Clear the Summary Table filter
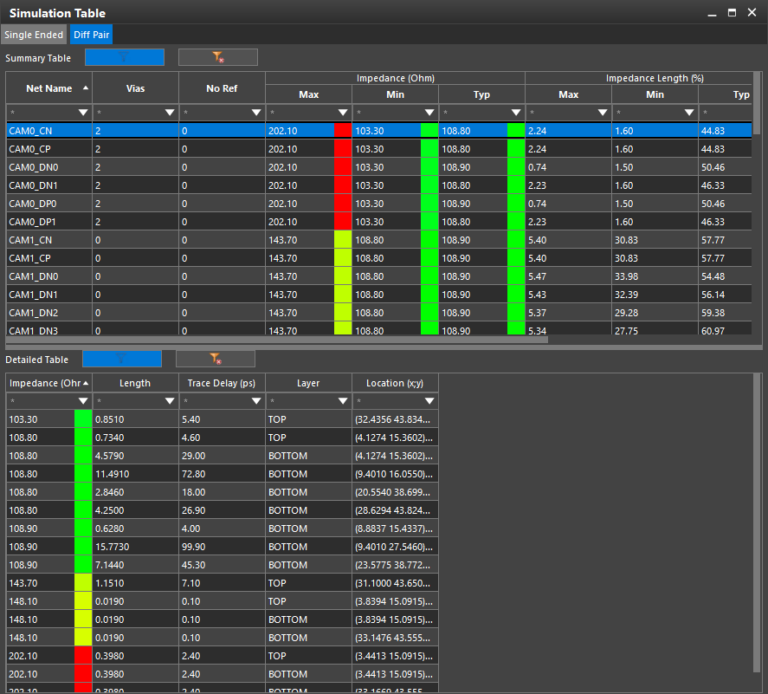Viewport: 768px width, 694px height. [x=217, y=58]
